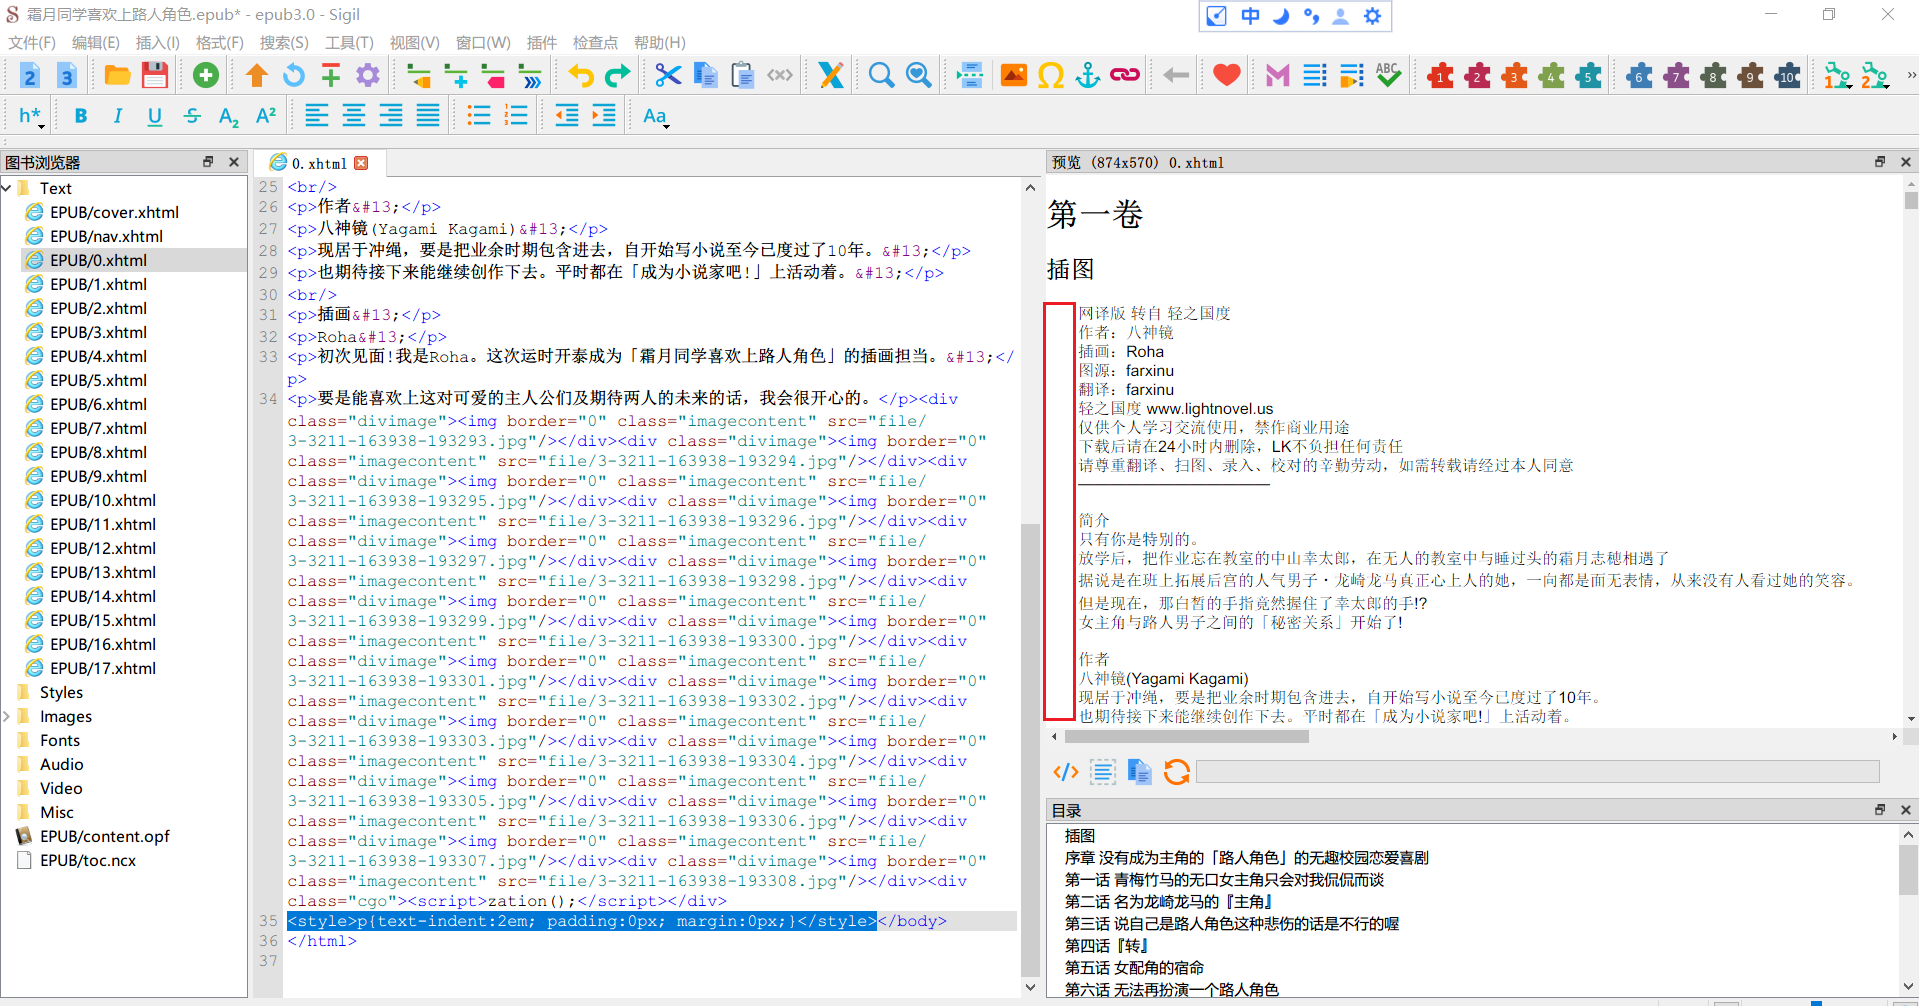This screenshot has width=1919, height=1006.
Task: Open the heading style dropdown
Action: (29, 115)
